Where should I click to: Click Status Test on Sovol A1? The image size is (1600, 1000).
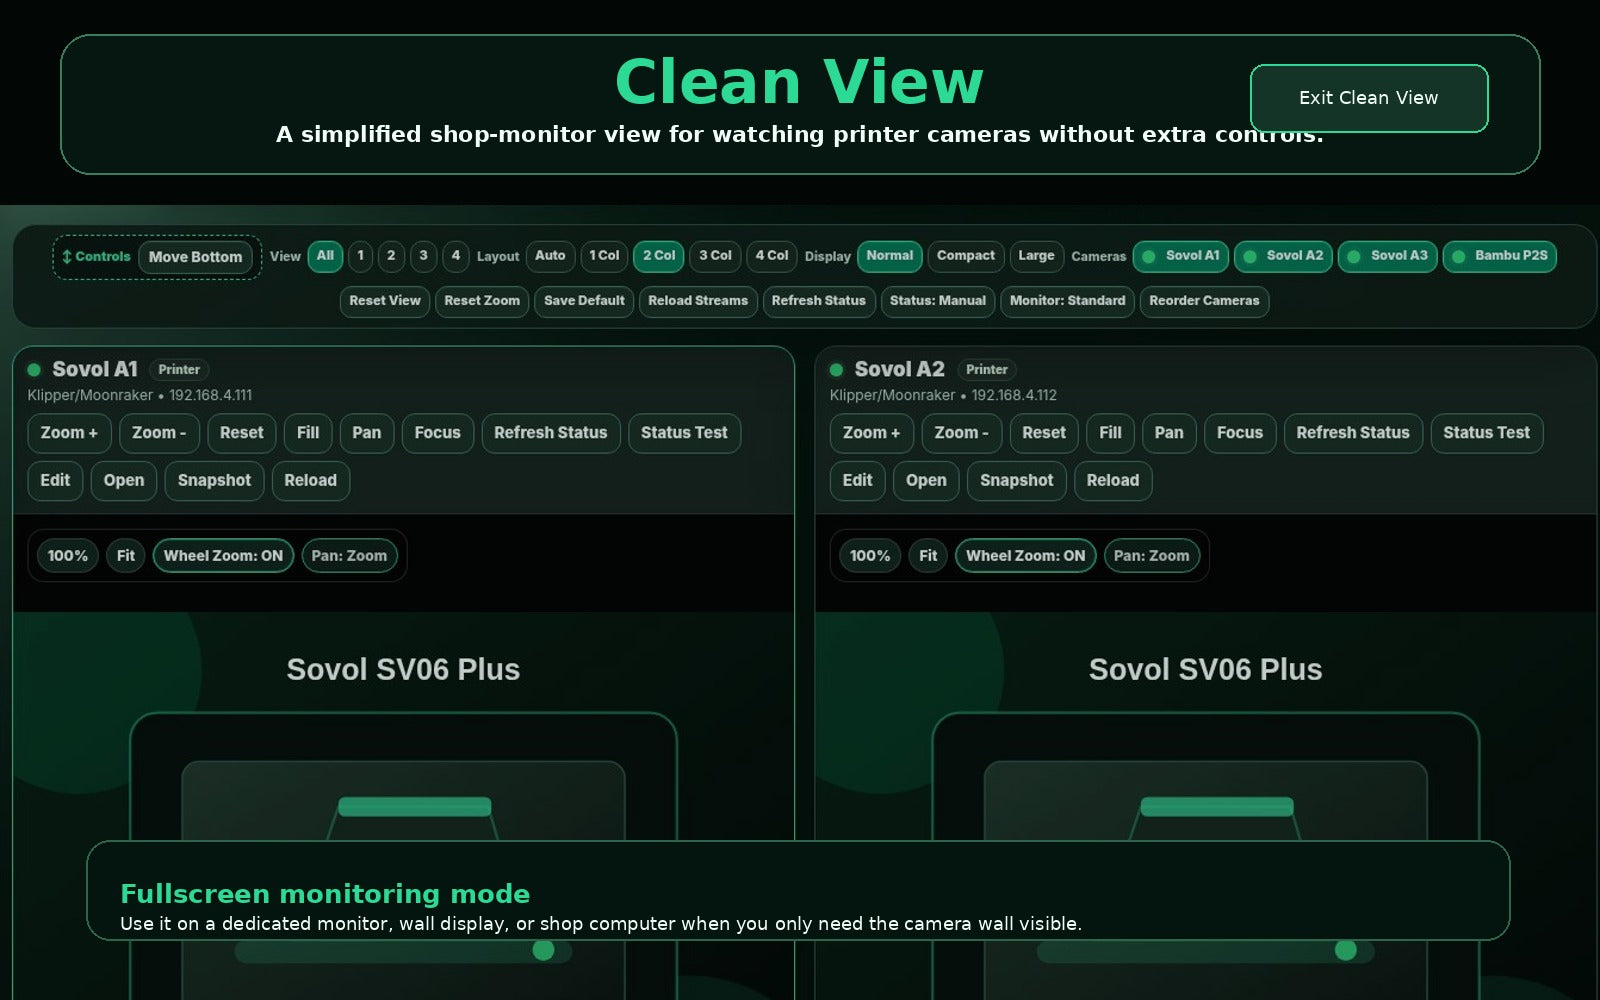(684, 433)
